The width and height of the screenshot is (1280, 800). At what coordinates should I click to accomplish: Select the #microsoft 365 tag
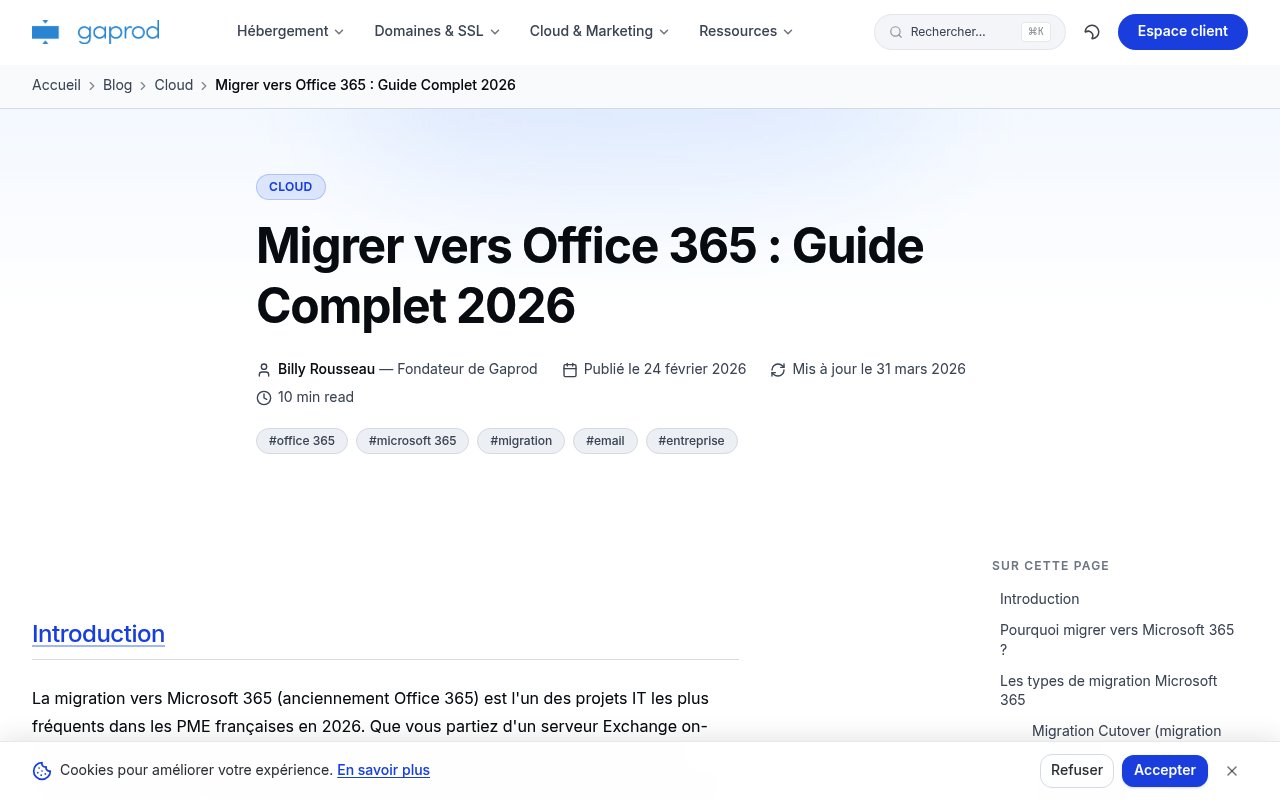coord(412,441)
